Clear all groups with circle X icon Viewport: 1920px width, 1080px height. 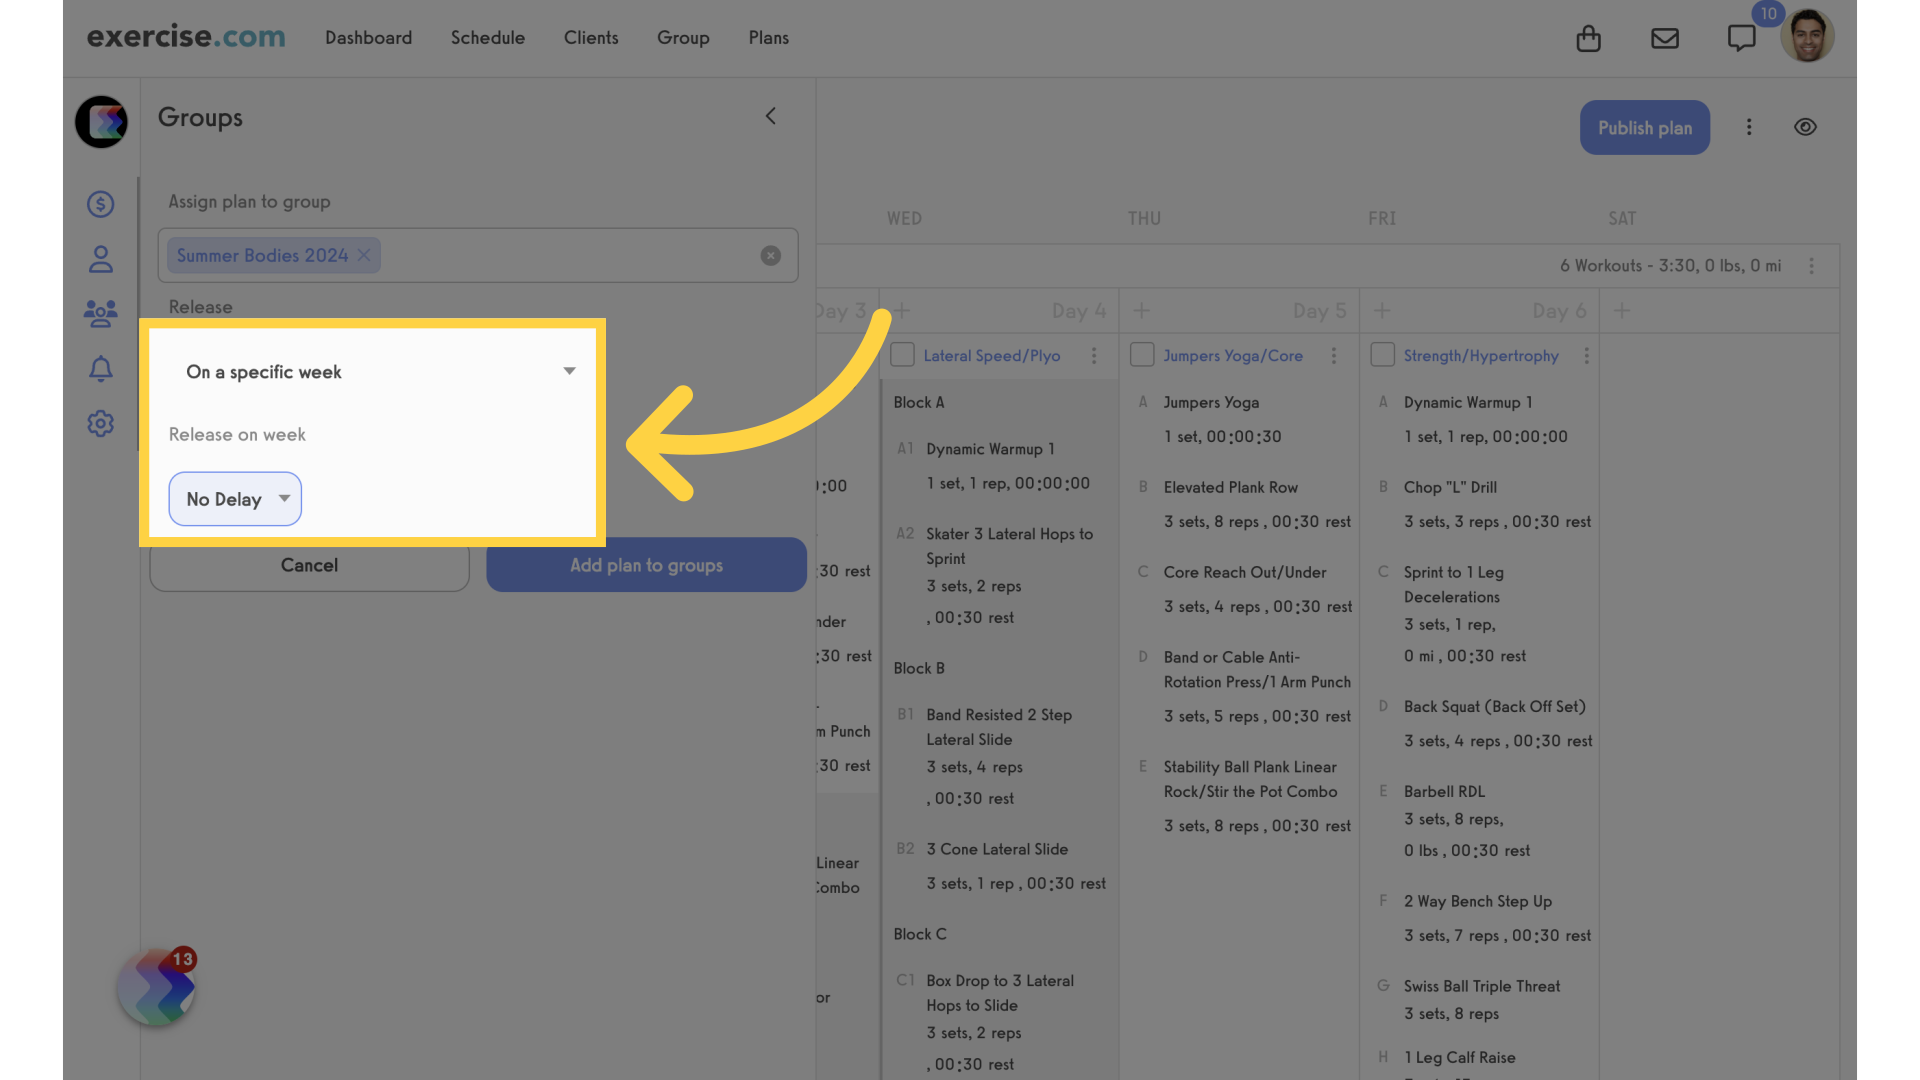click(770, 255)
